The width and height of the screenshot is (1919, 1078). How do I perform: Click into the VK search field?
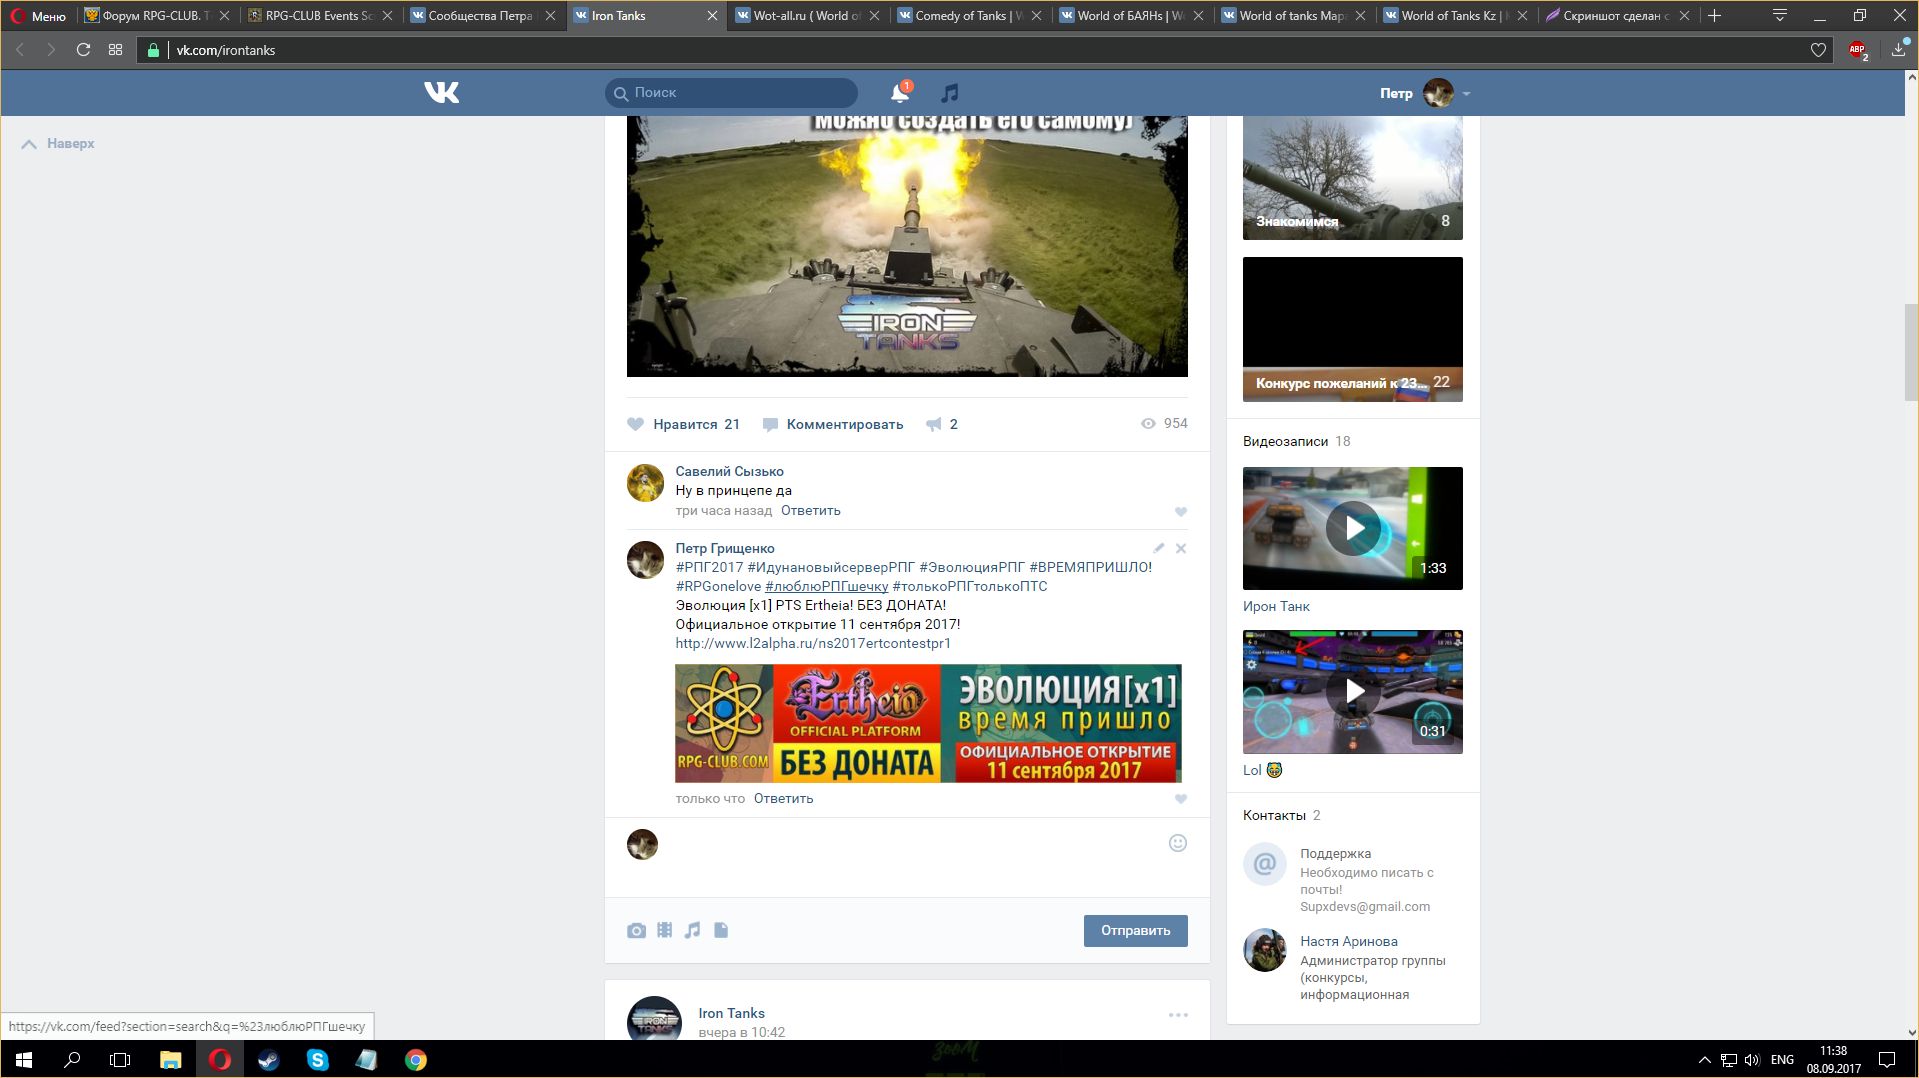731,93
